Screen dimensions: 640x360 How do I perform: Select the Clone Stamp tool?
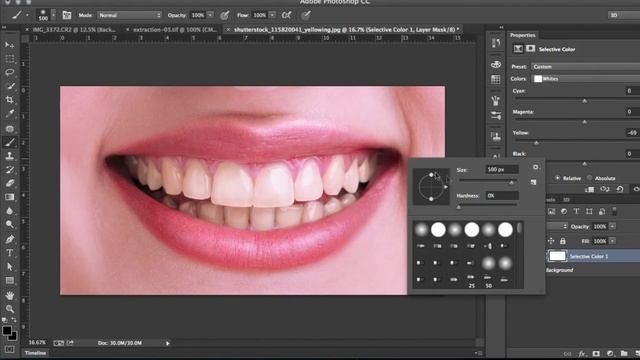10,156
